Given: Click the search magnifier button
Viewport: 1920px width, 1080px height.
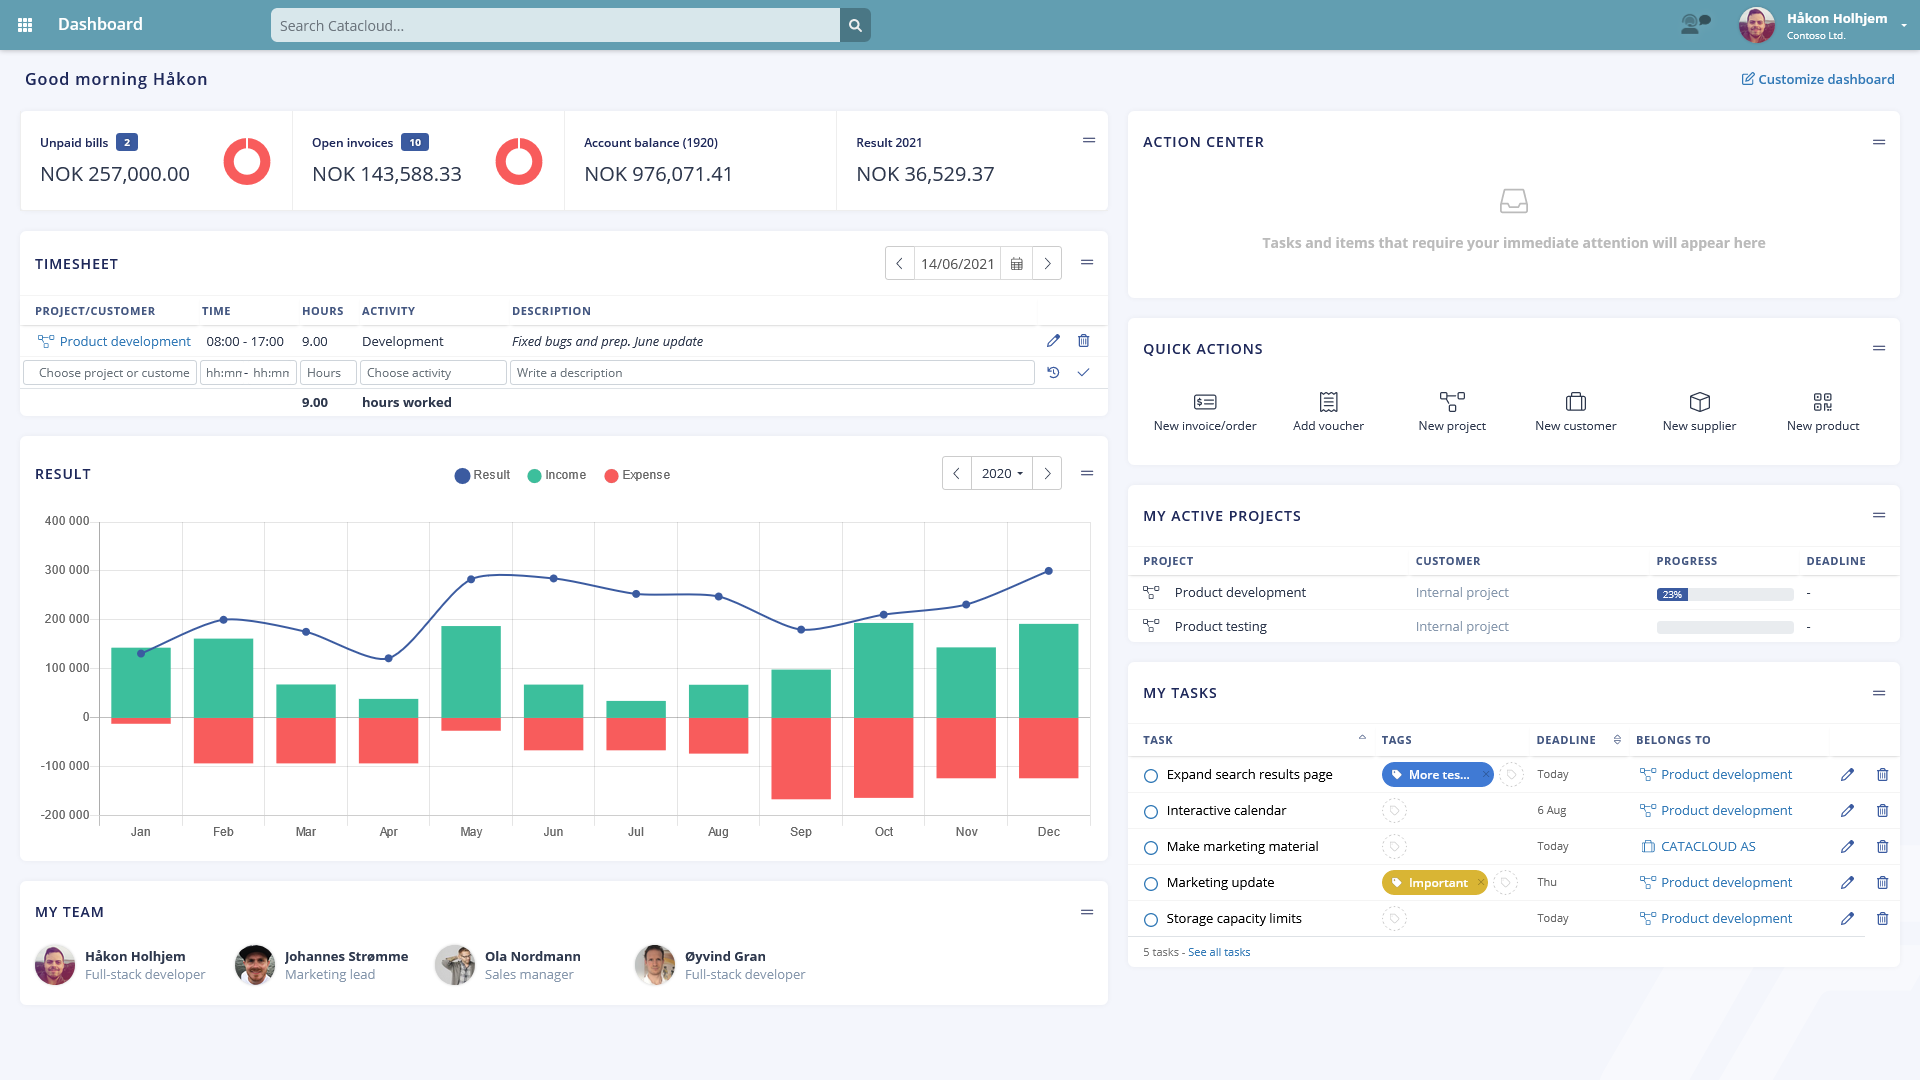Looking at the screenshot, I should click(x=855, y=25).
